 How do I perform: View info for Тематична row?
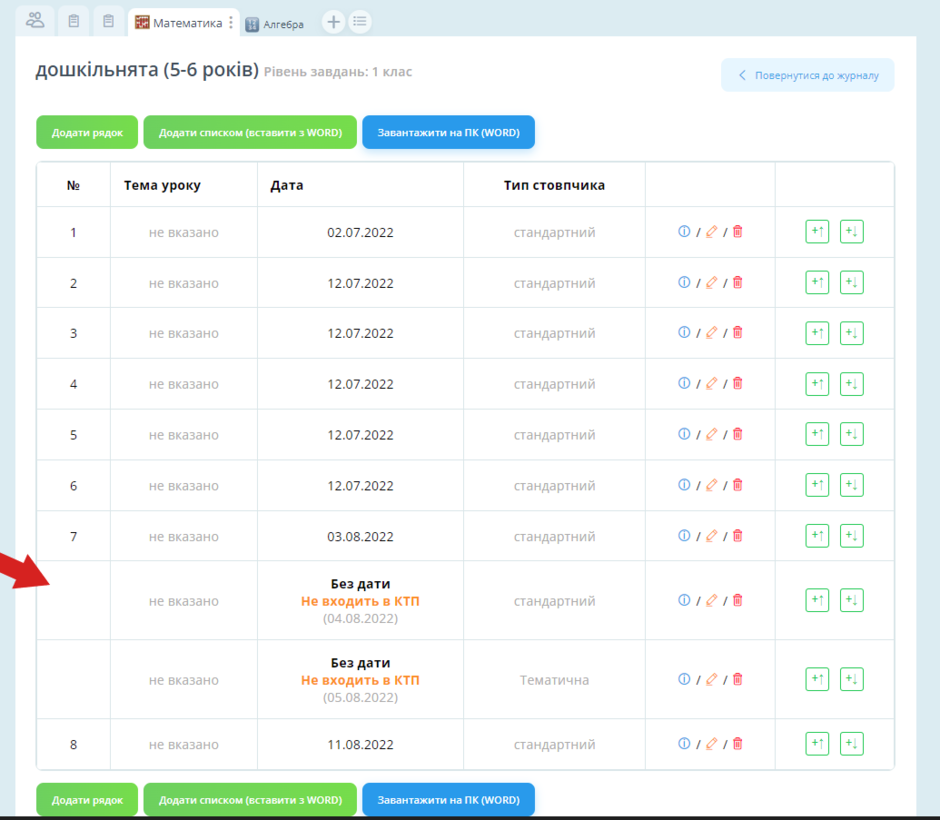tap(684, 679)
